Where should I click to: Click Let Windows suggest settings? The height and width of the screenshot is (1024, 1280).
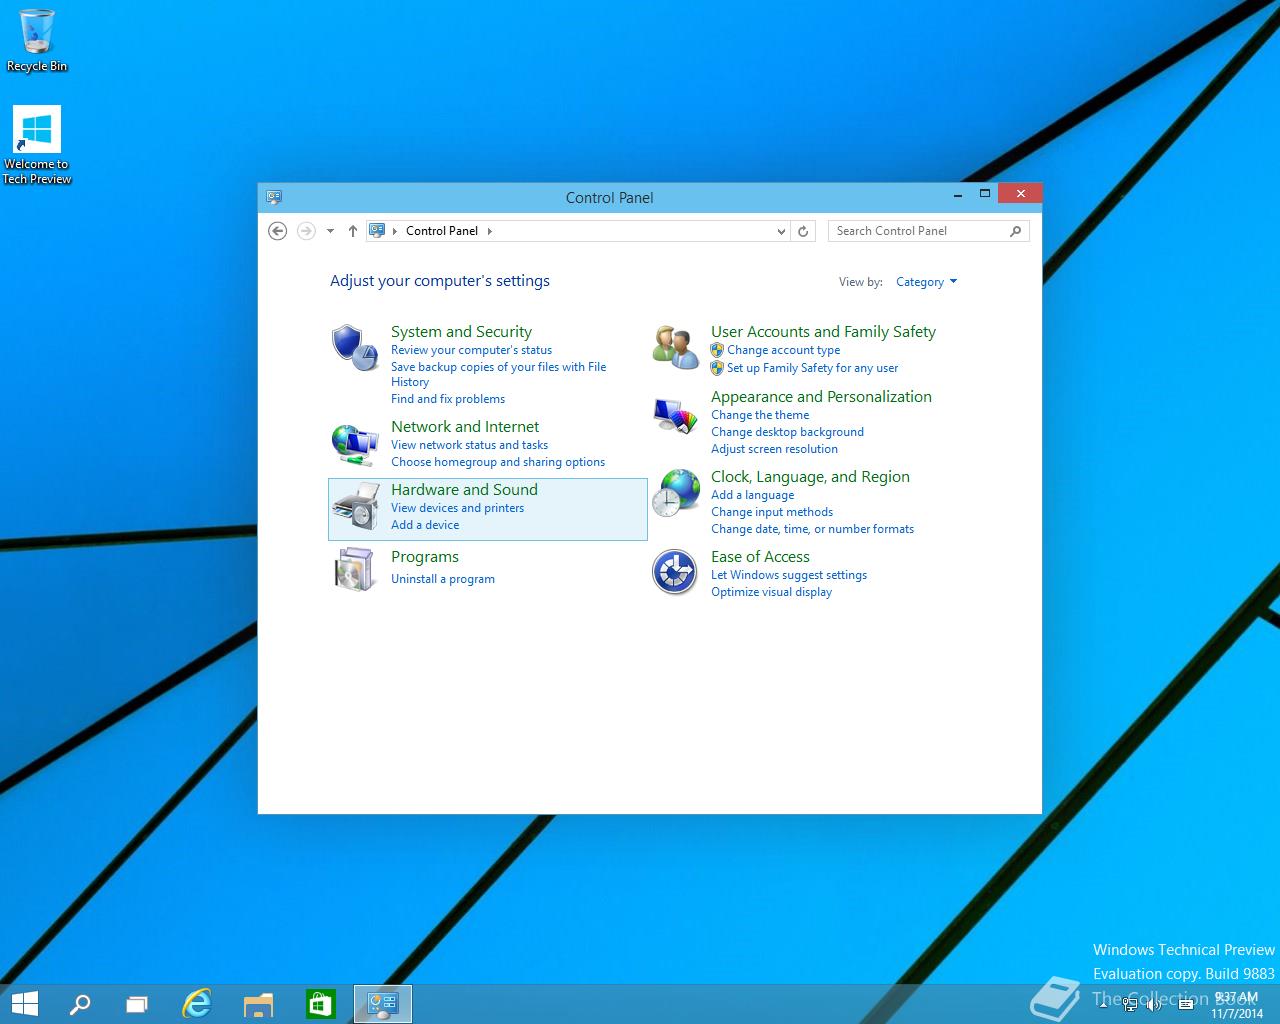(789, 575)
